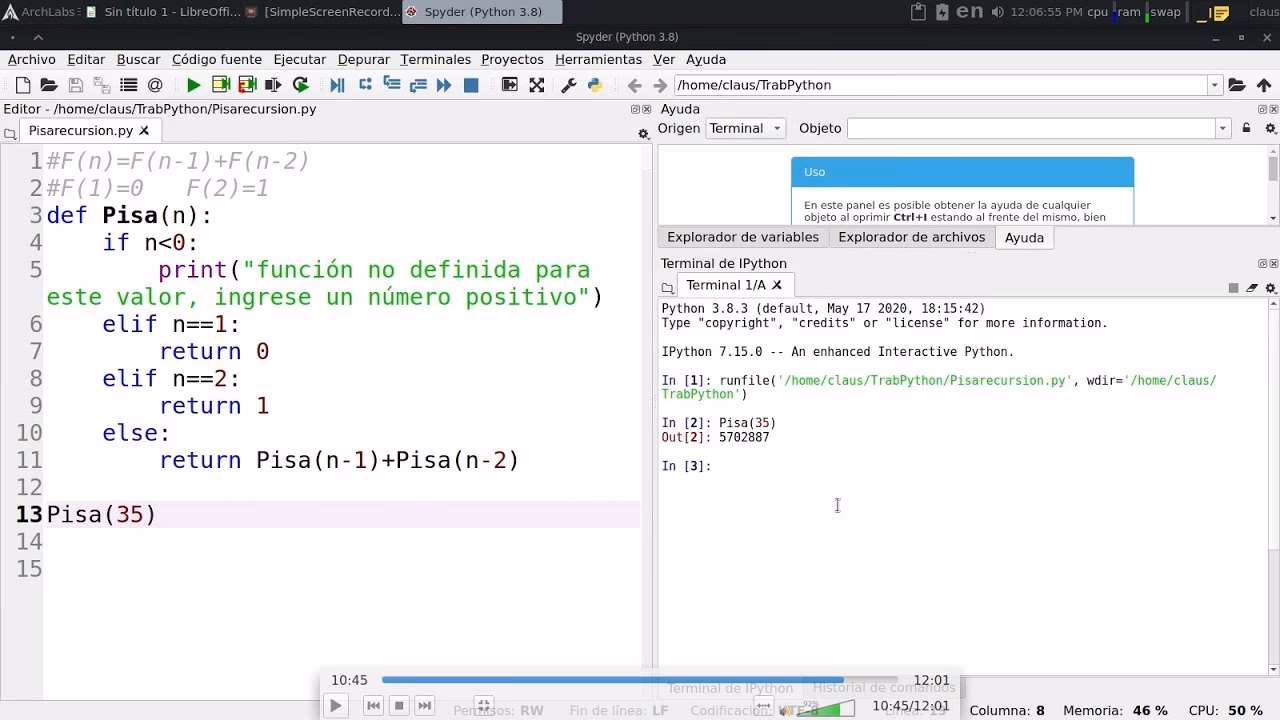Switch to the Explorador de variables tab
1280x720 pixels.
(x=743, y=237)
